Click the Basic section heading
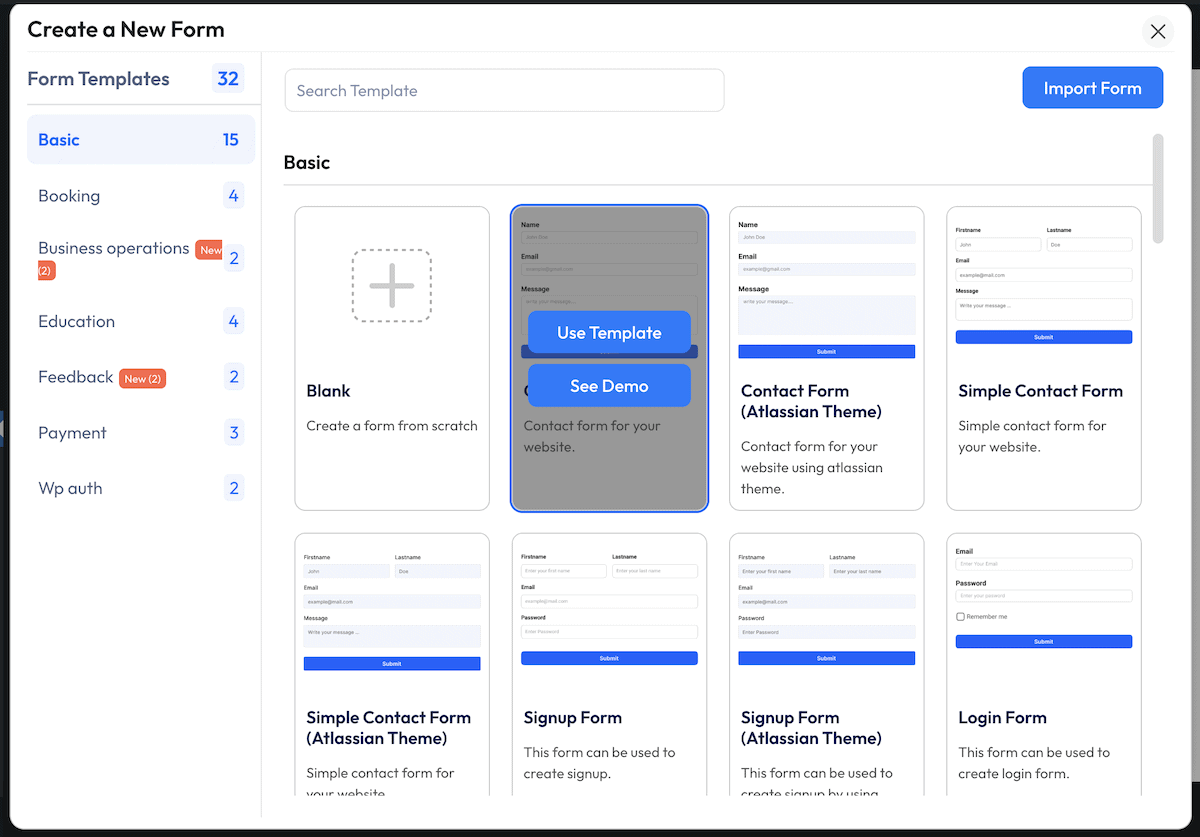This screenshot has height=837, width=1200. coord(307,162)
